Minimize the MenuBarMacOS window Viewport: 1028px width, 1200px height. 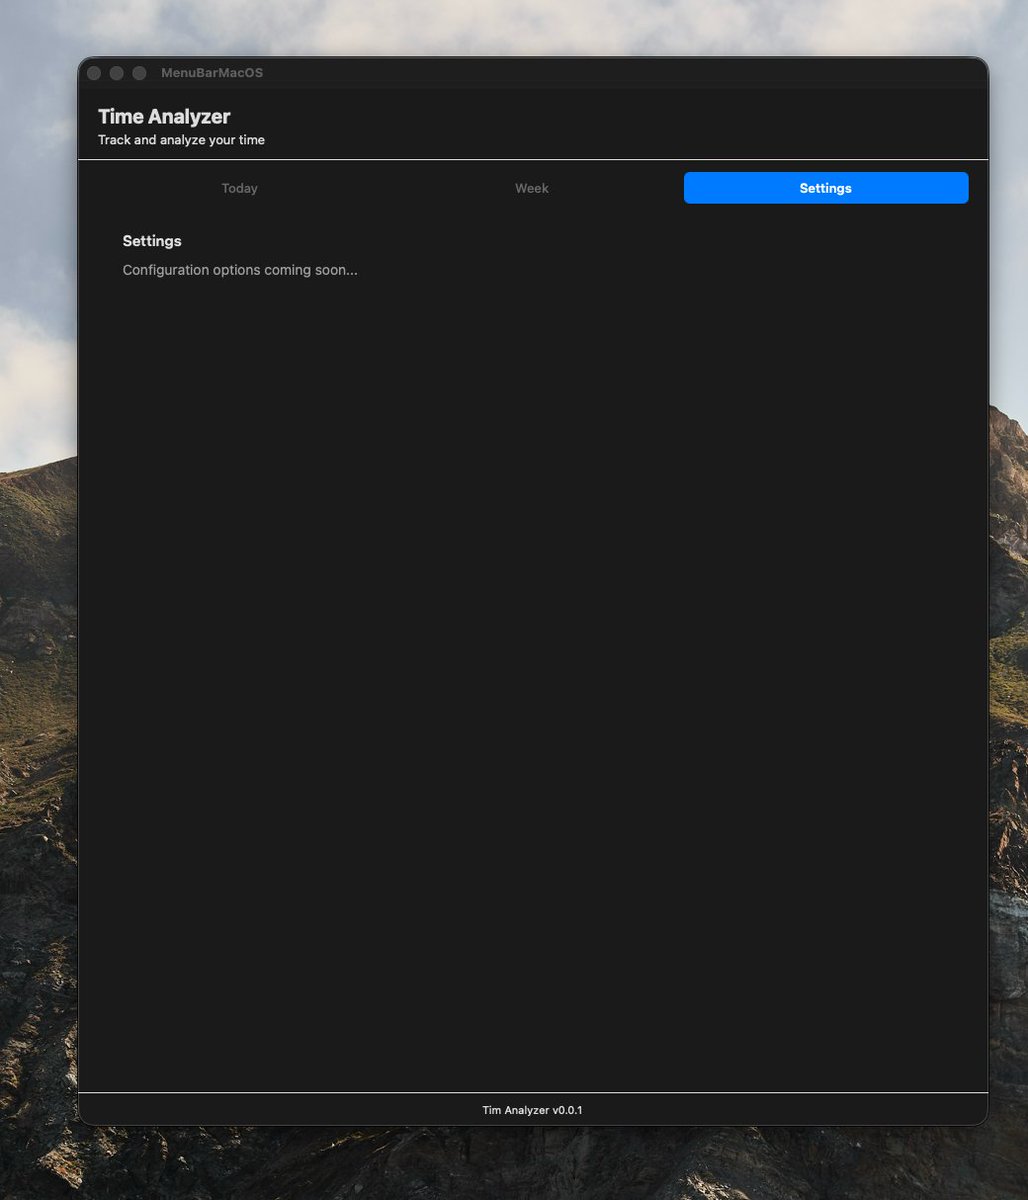[x=117, y=73]
